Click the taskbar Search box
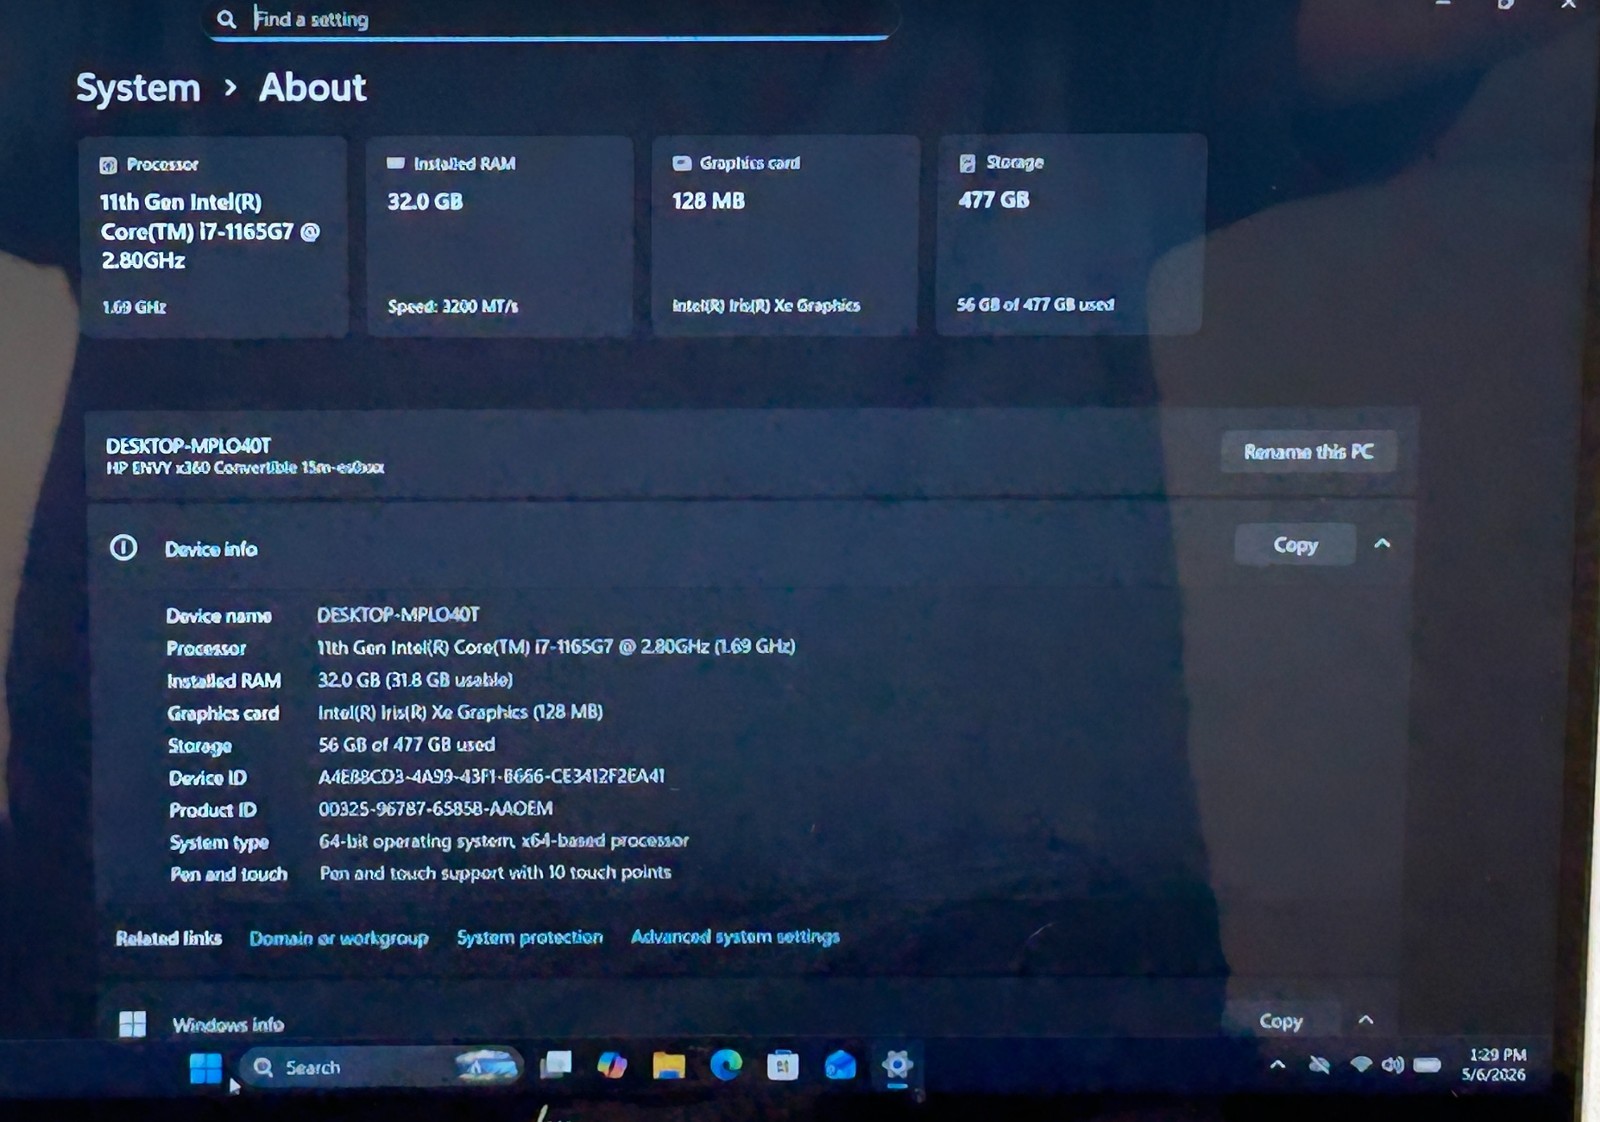 [382, 1067]
